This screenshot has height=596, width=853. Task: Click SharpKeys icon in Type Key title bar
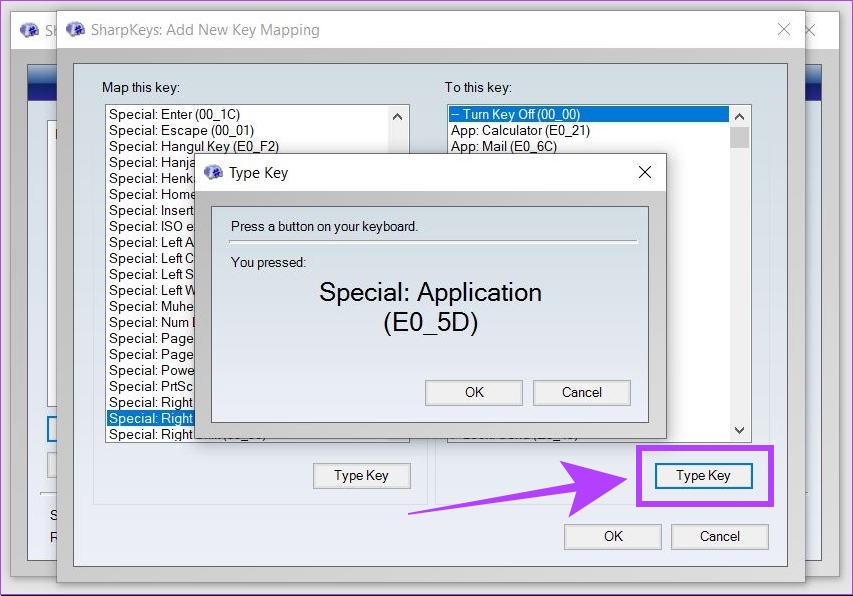pyautogui.click(x=213, y=172)
